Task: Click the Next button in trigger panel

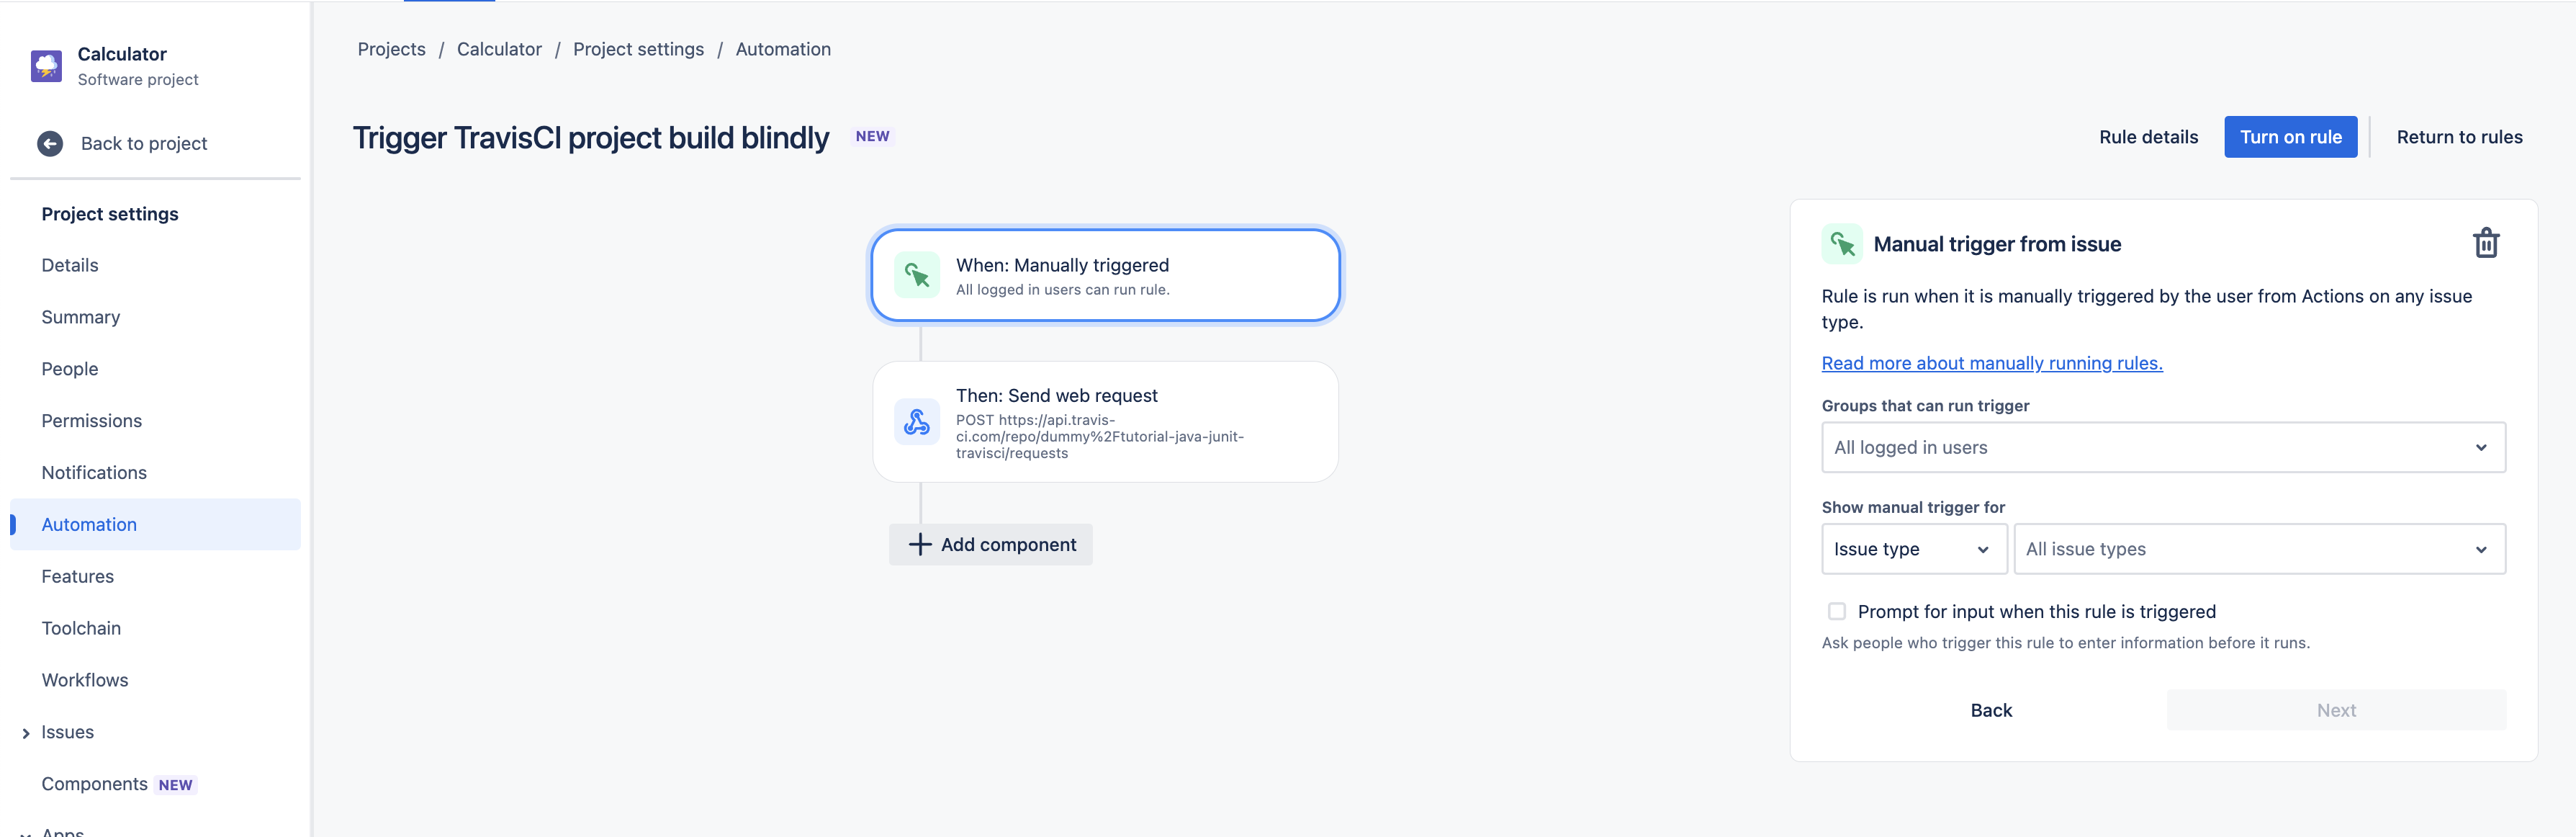Action: click(2336, 710)
